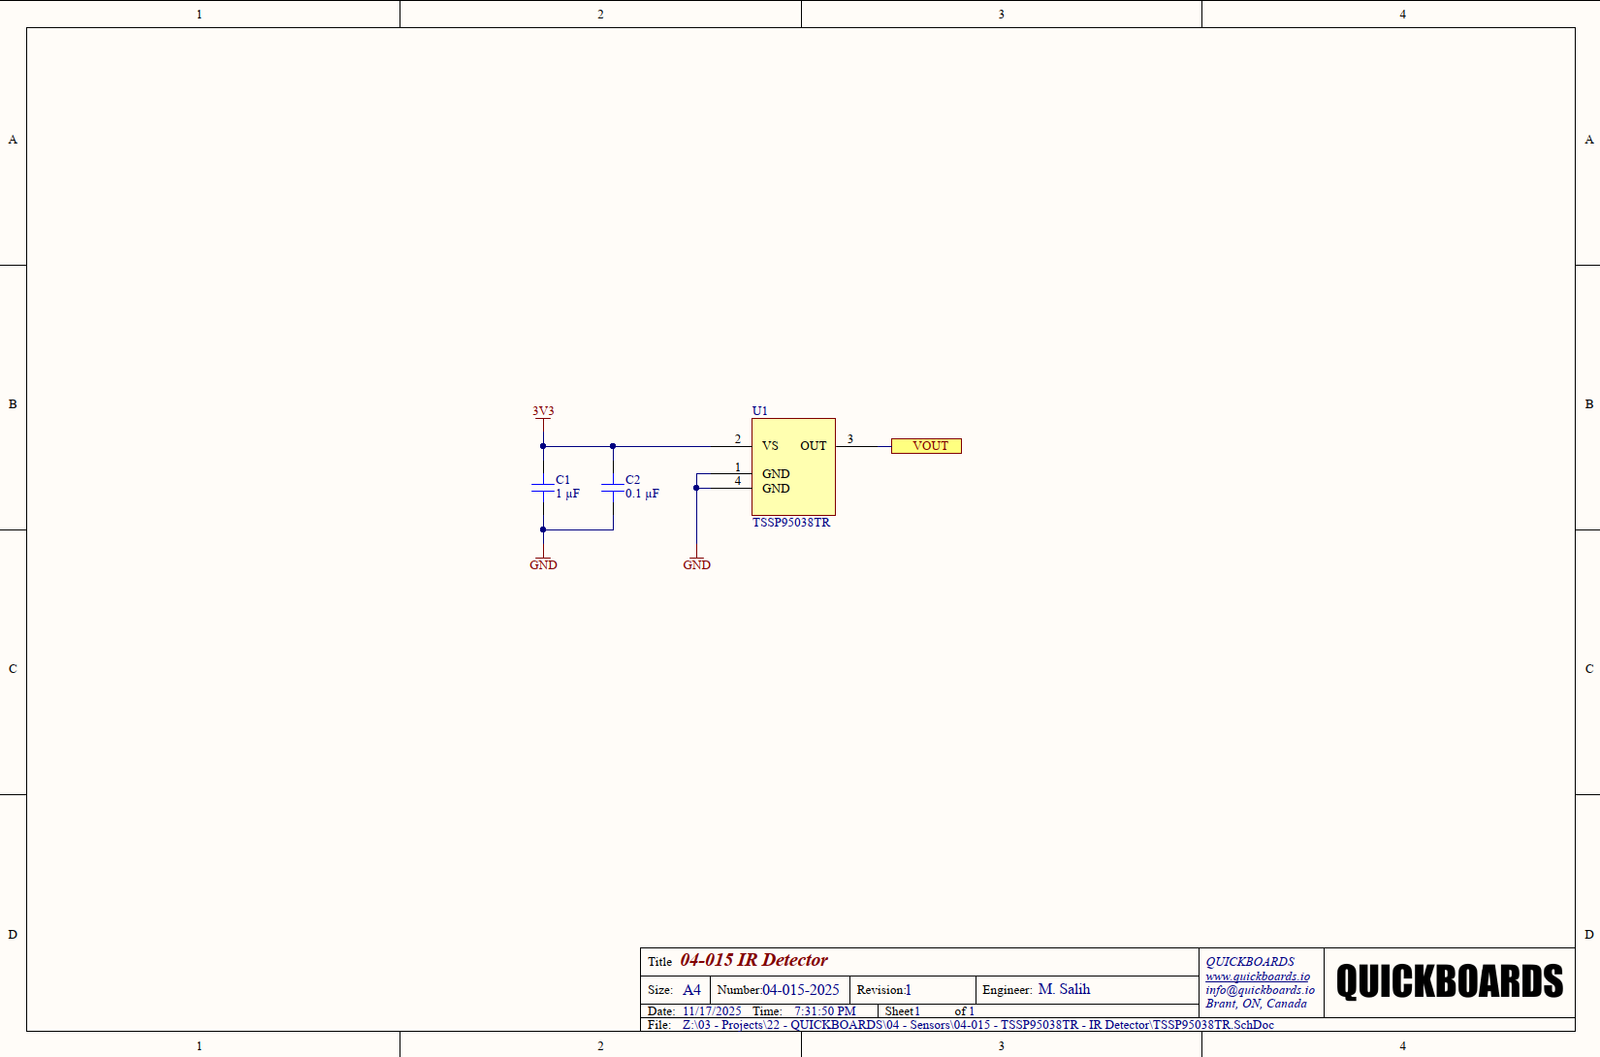Image resolution: width=1600 pixels, height=1057 pixels.
Task: Select the U1 designator label
Action: click(x=760, y=411)
